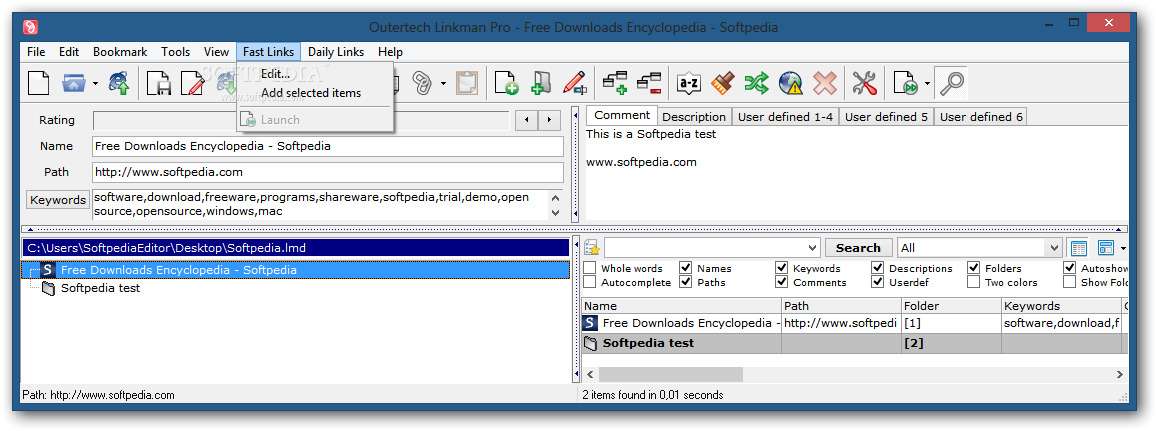Click the Name column header in results
The image size is (1157, 431).
pos(682,306)
